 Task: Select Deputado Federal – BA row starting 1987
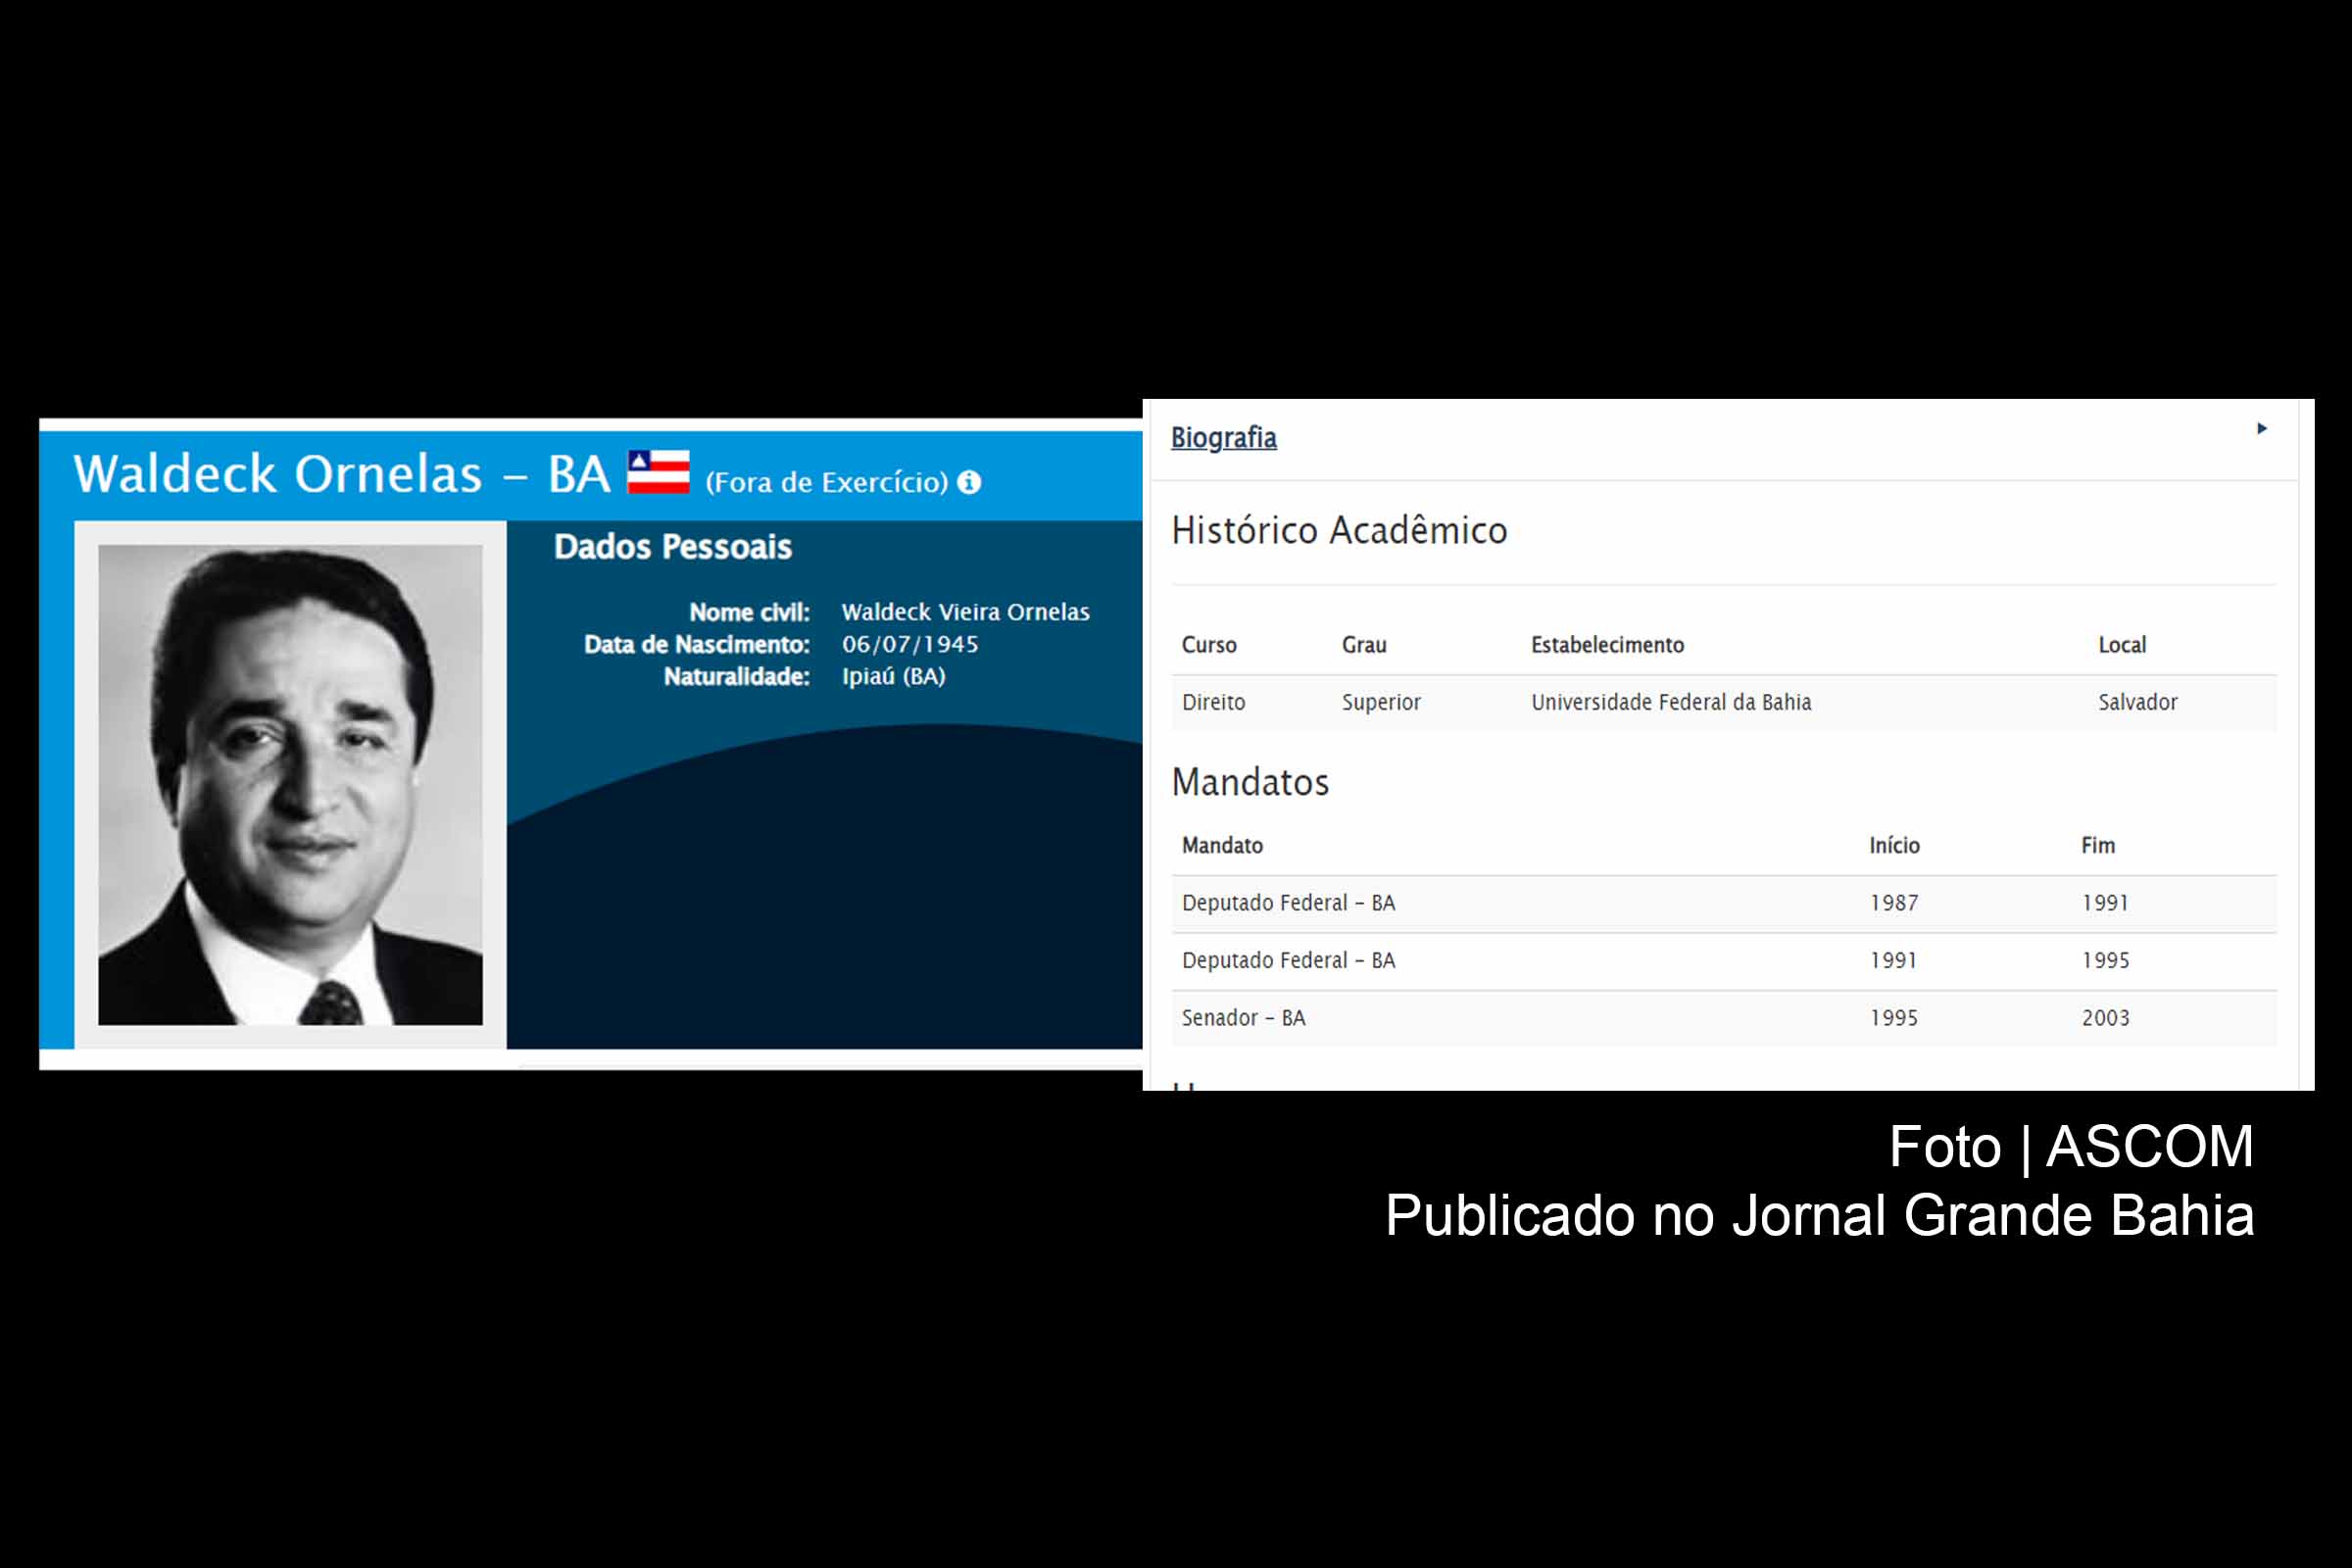(x=1724, y=904)
